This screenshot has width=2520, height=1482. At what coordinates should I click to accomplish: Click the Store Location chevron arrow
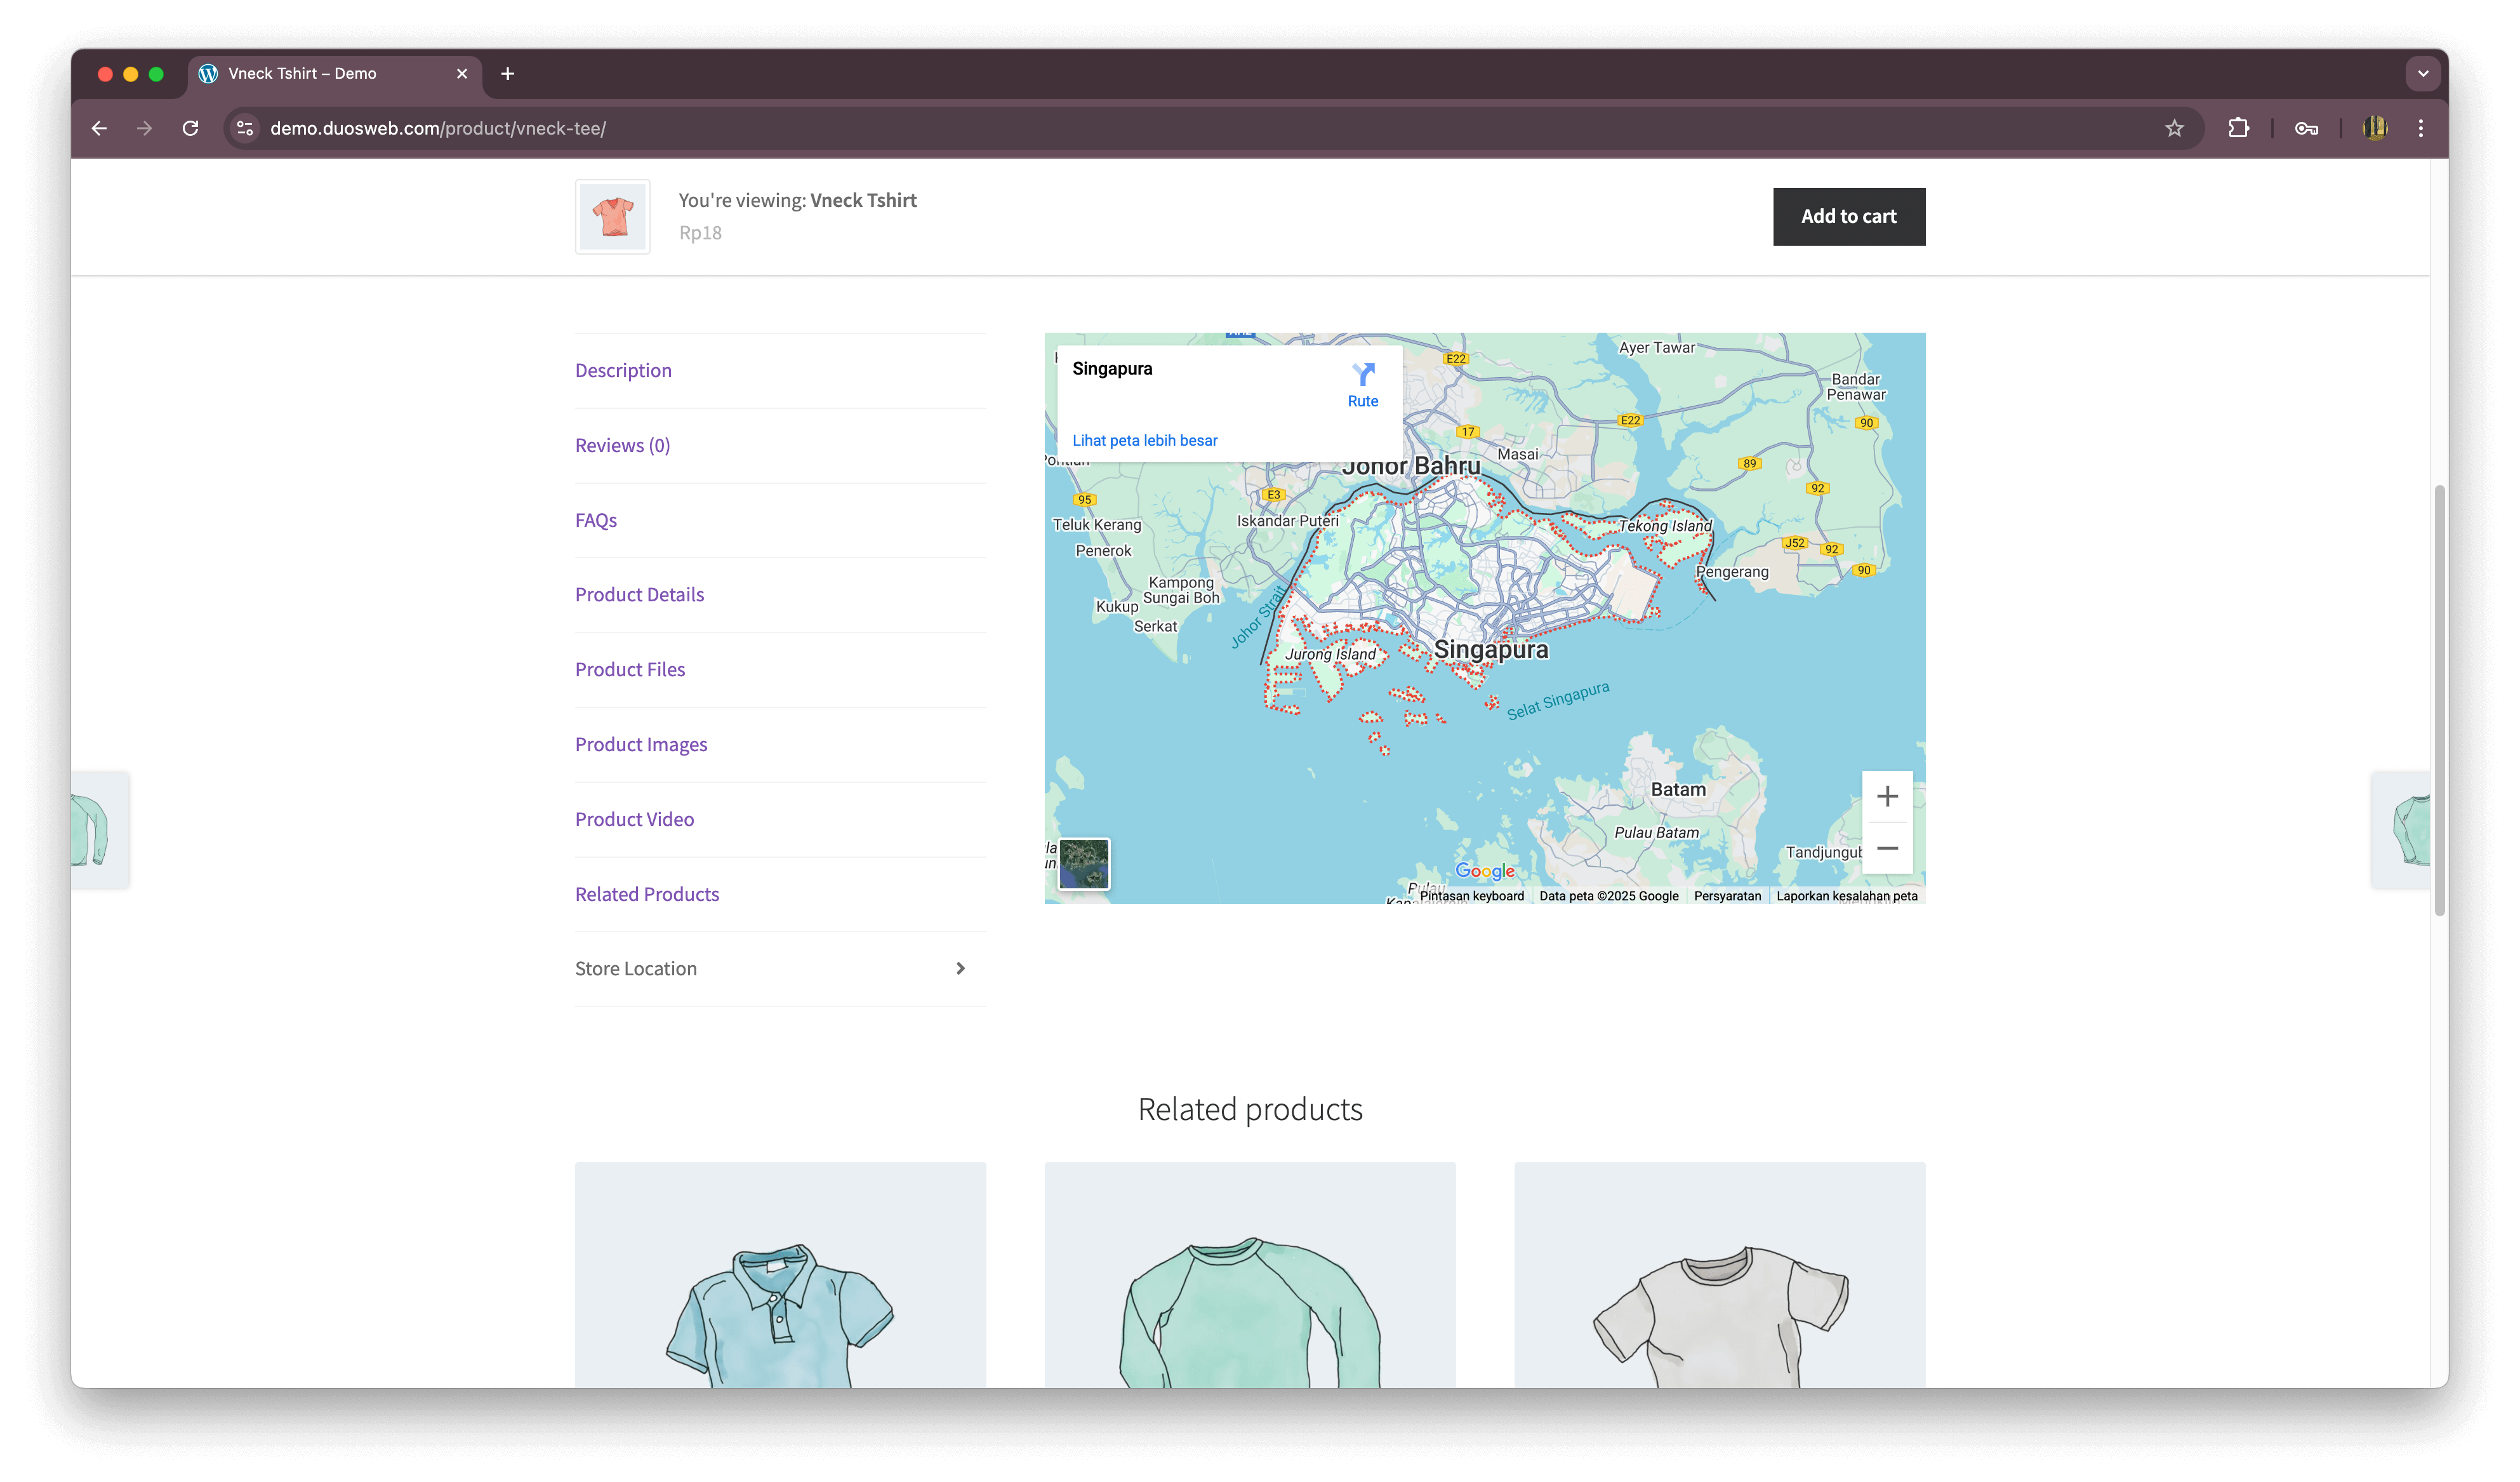point(960,968)
